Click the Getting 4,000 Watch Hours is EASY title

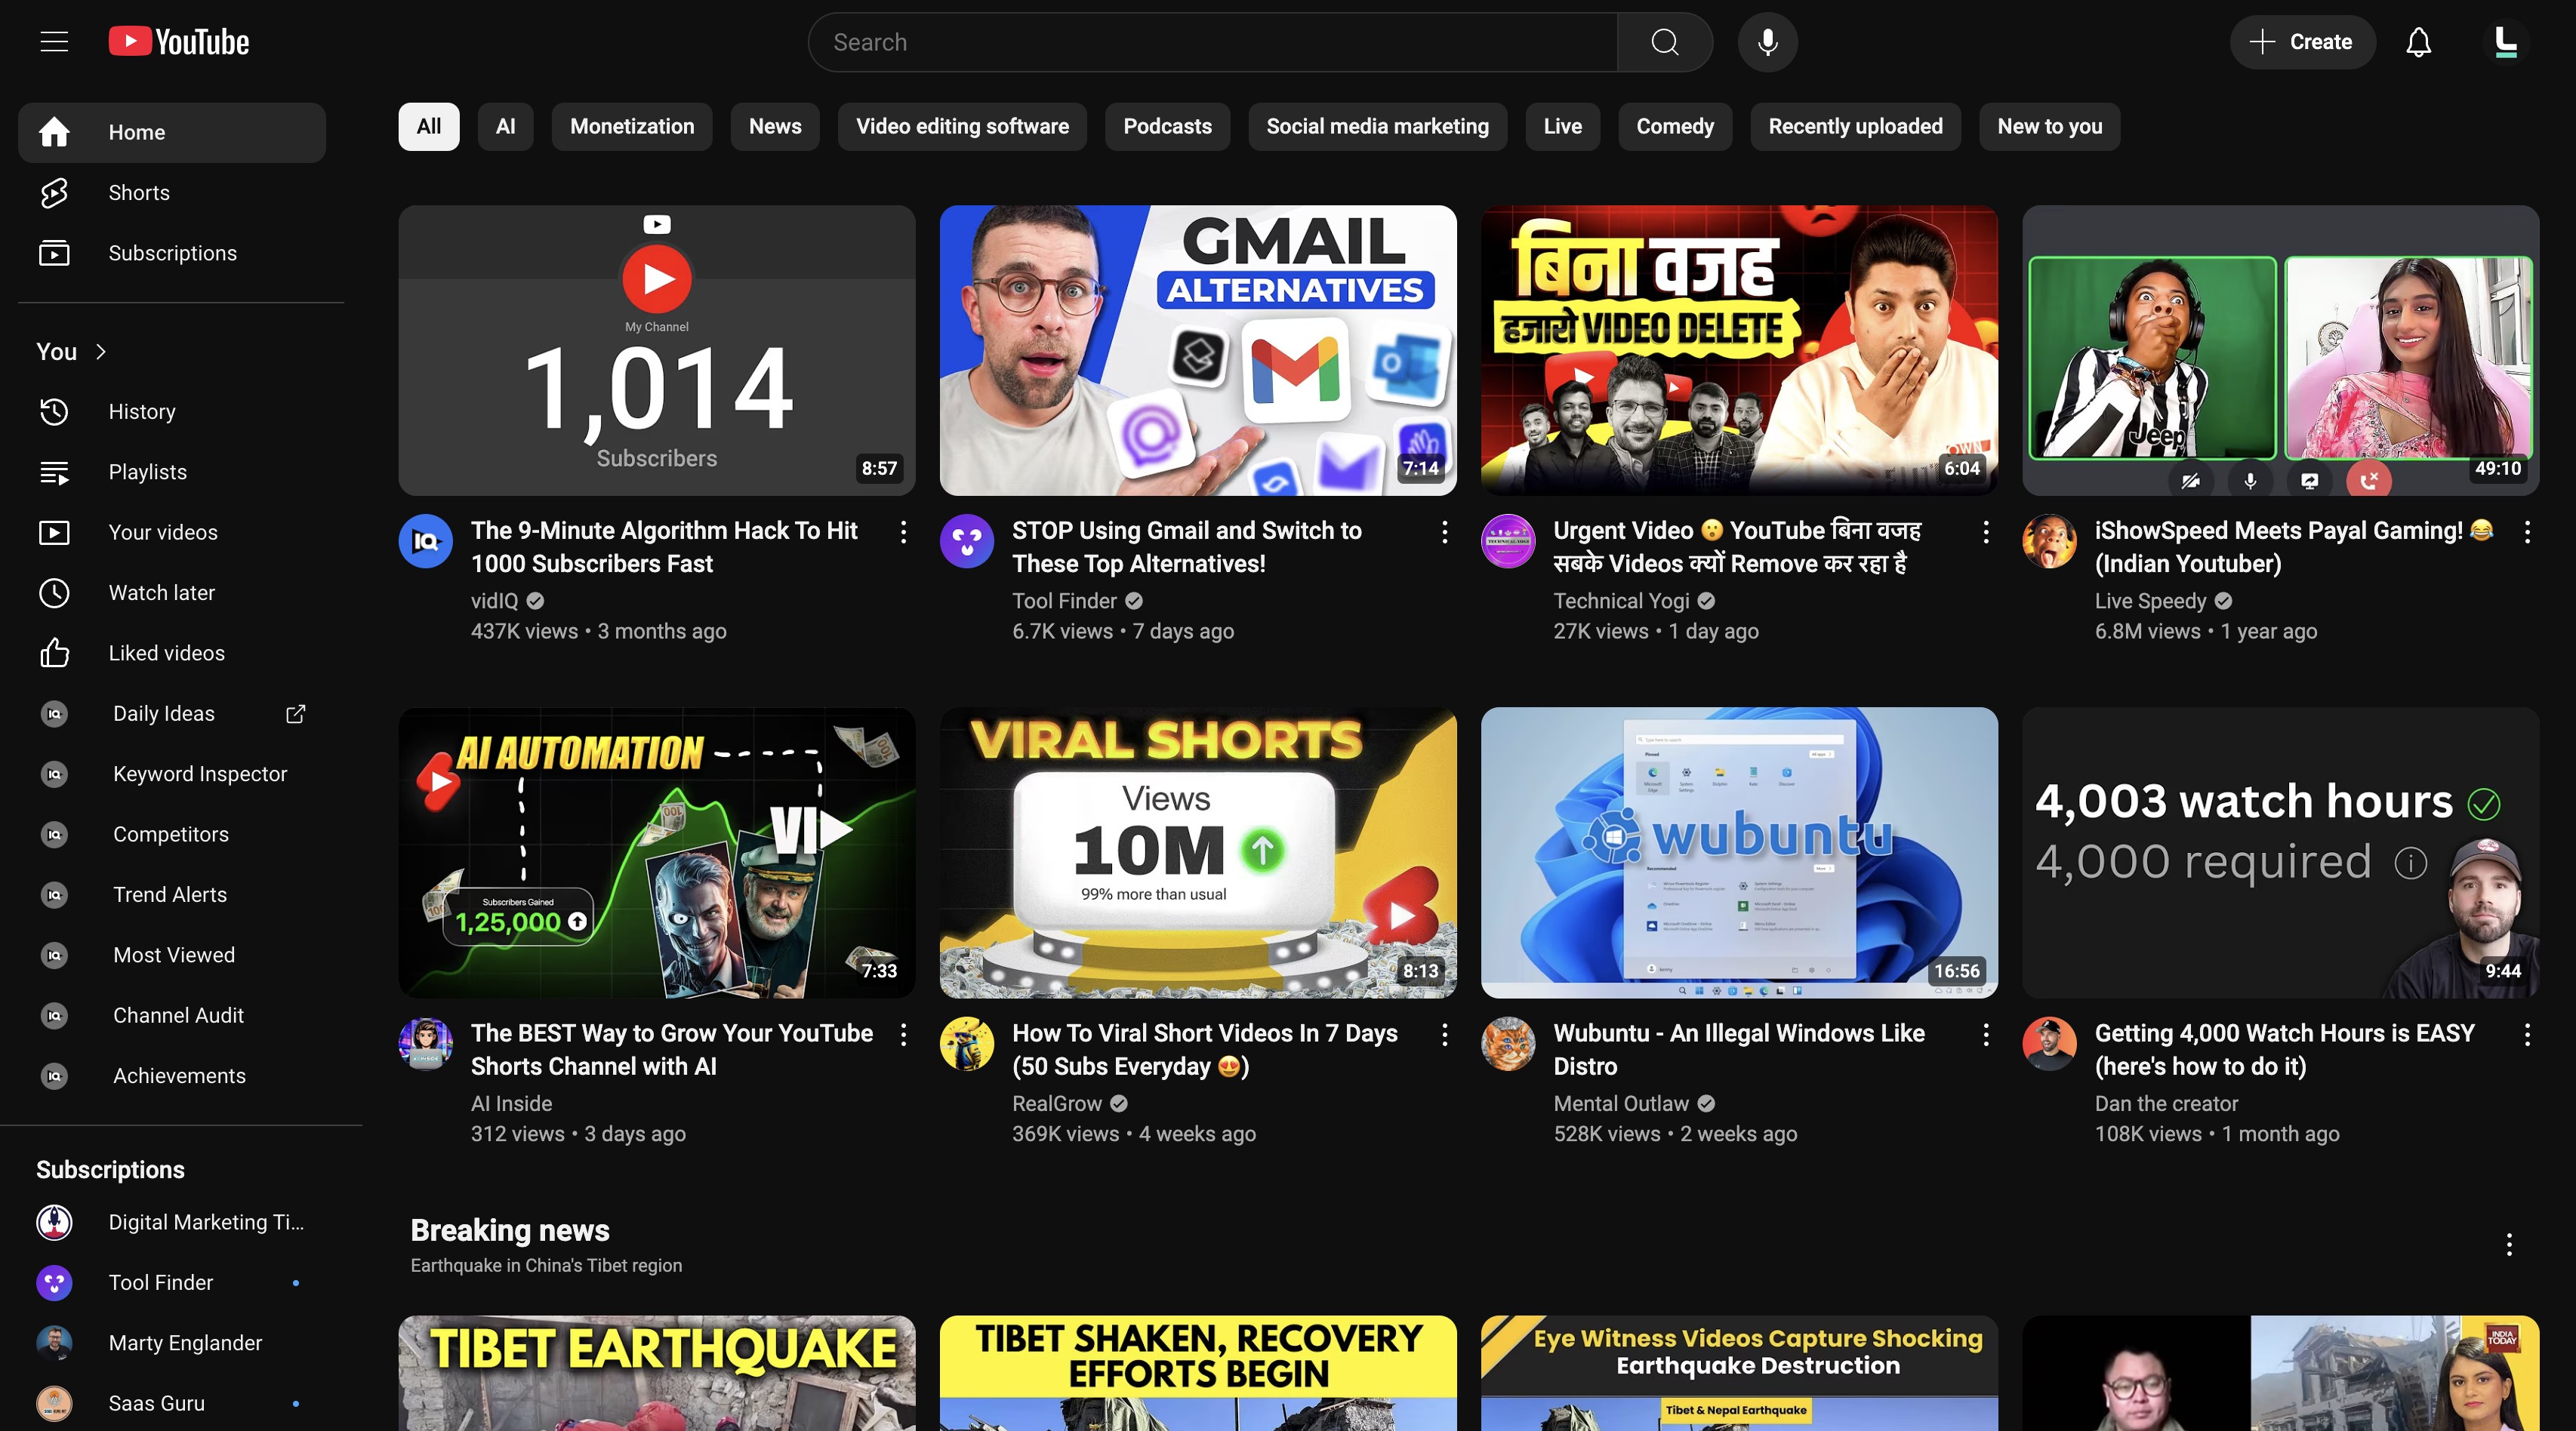(x=2284, y=1050)
